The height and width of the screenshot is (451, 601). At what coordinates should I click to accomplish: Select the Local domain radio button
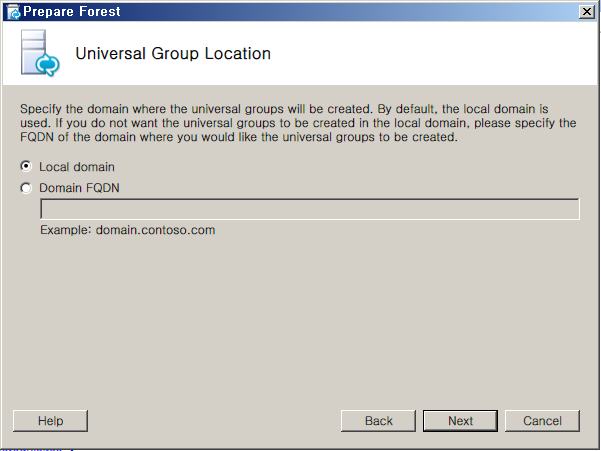point(26,166)
